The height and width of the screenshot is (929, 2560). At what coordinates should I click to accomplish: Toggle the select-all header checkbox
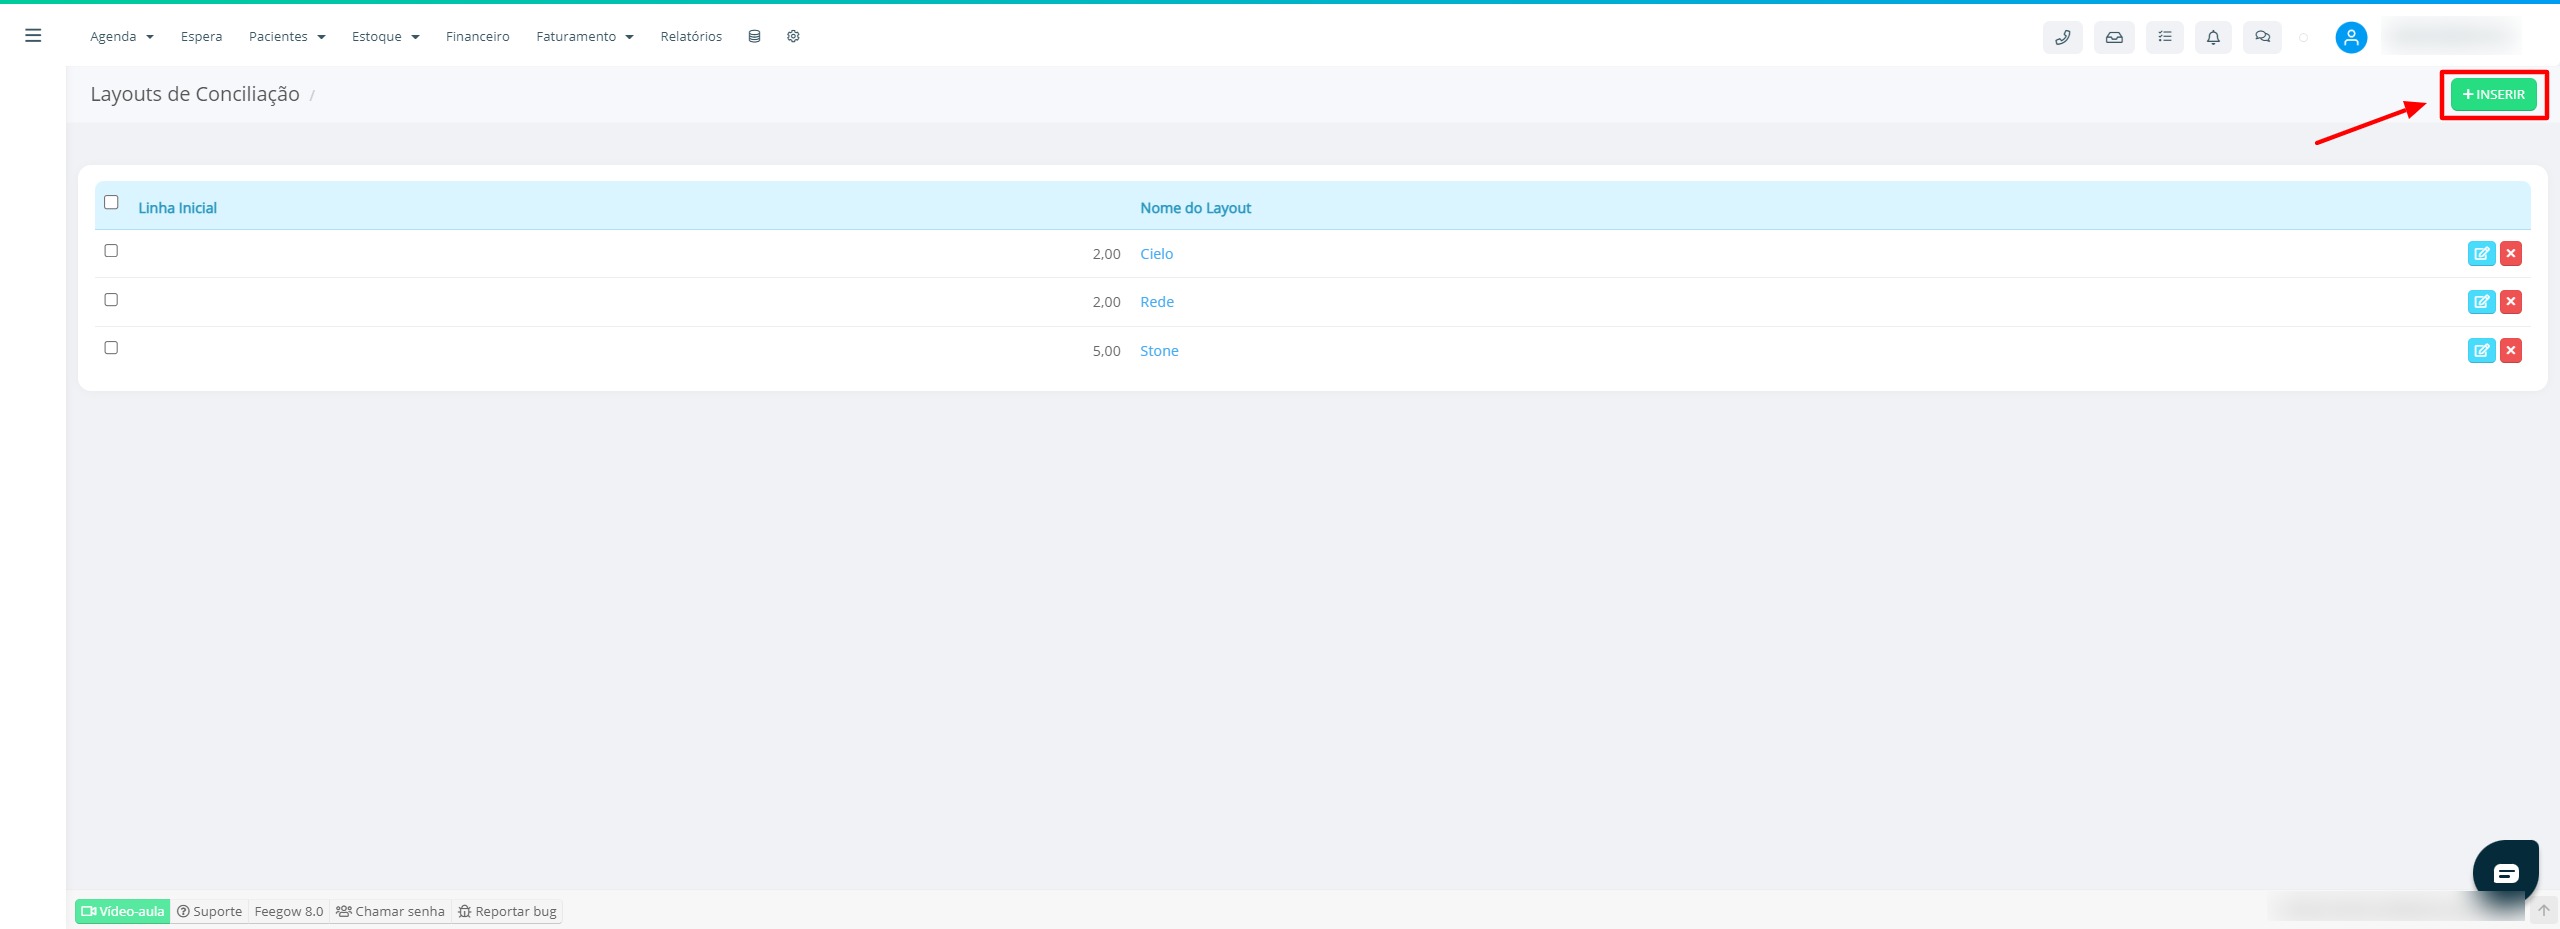pos(111,202)
